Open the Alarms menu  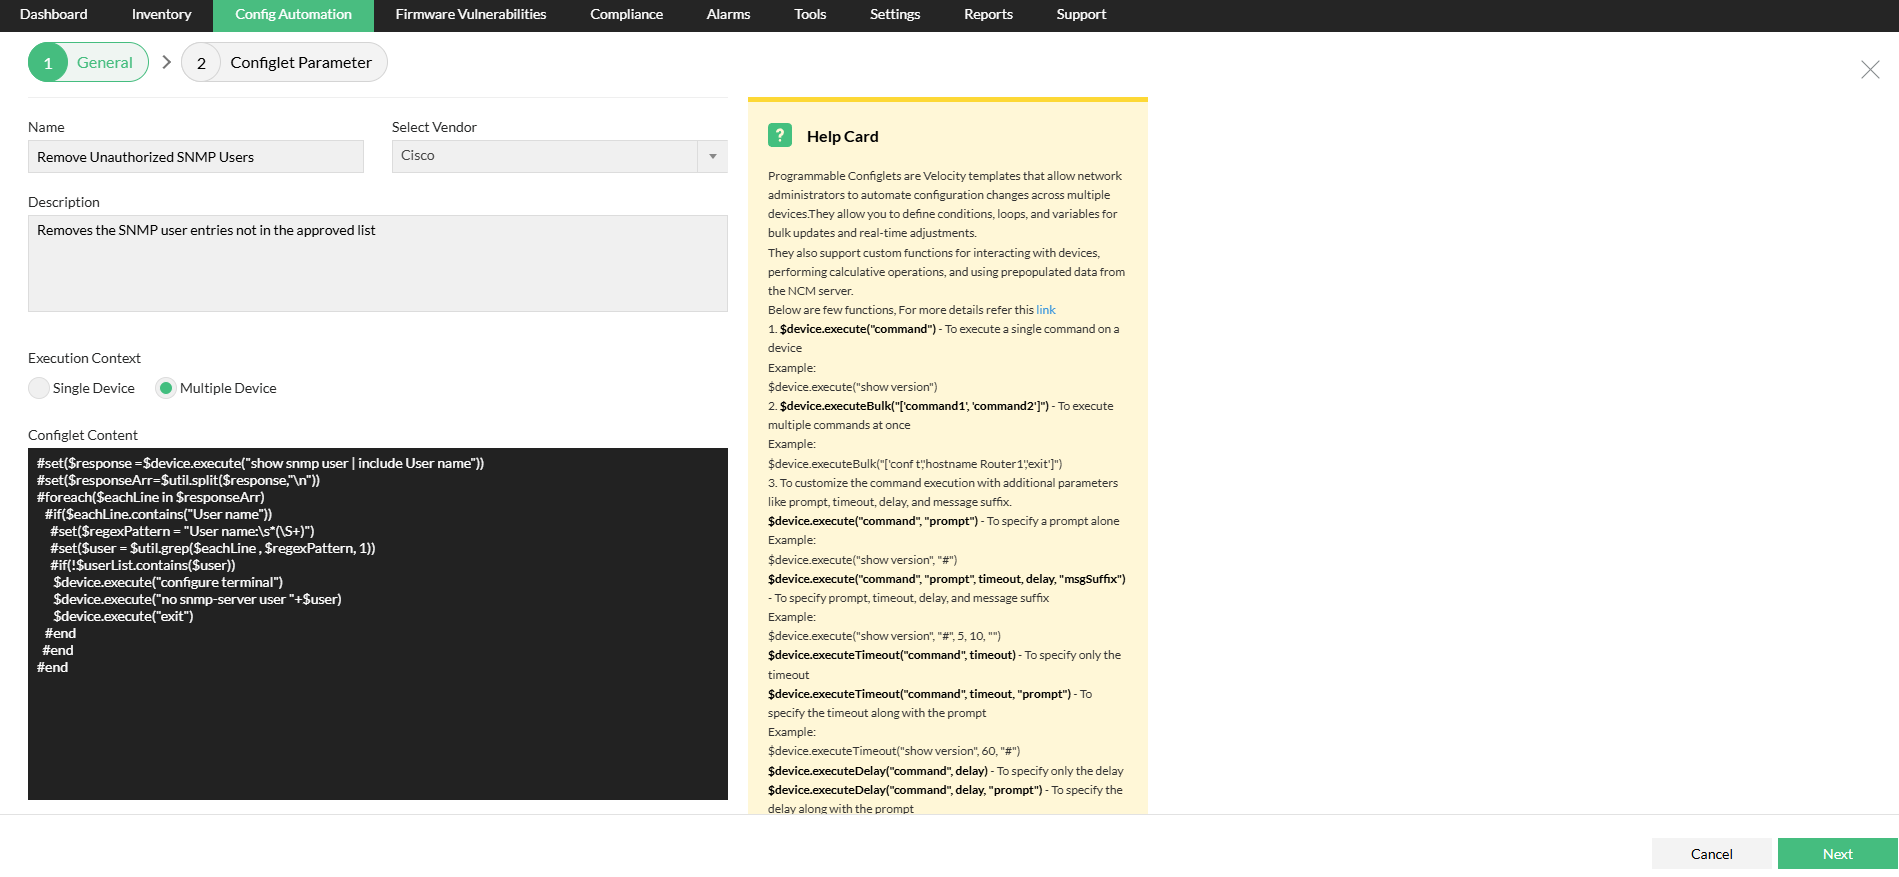pyautogui.click(x=728, y=15)
